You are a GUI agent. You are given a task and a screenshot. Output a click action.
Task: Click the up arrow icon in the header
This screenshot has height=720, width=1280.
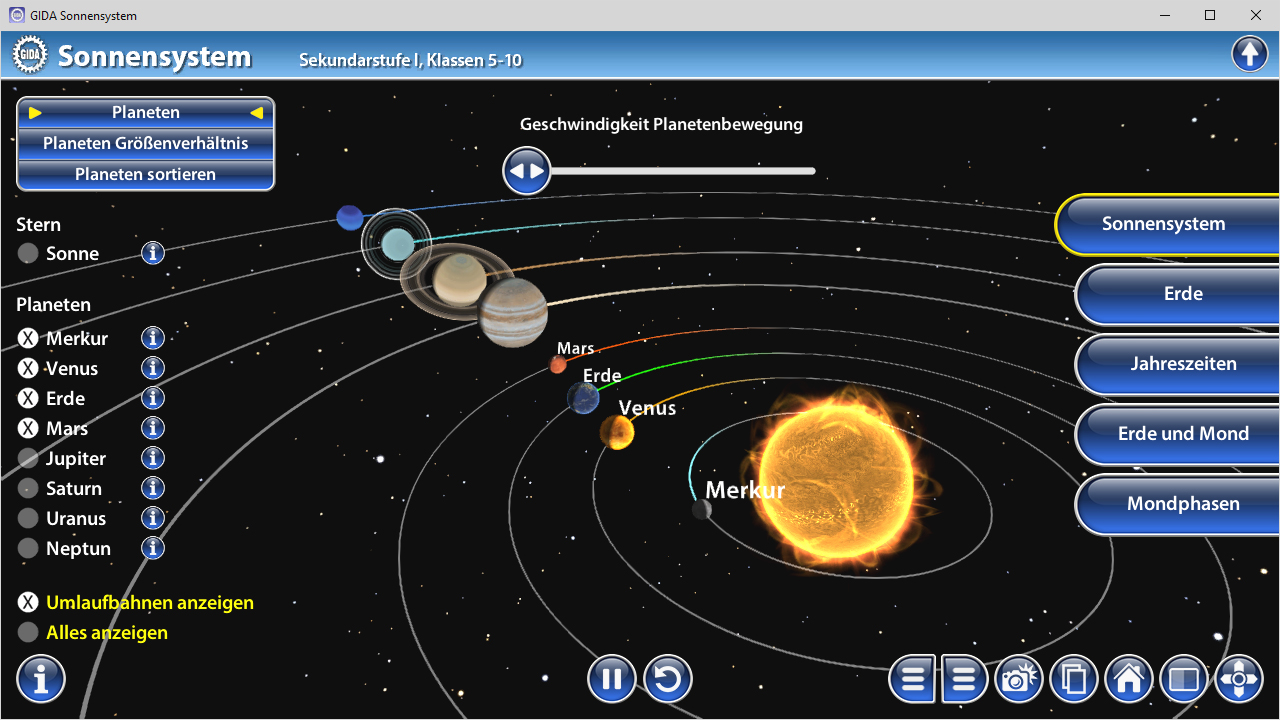[1249, 54]
